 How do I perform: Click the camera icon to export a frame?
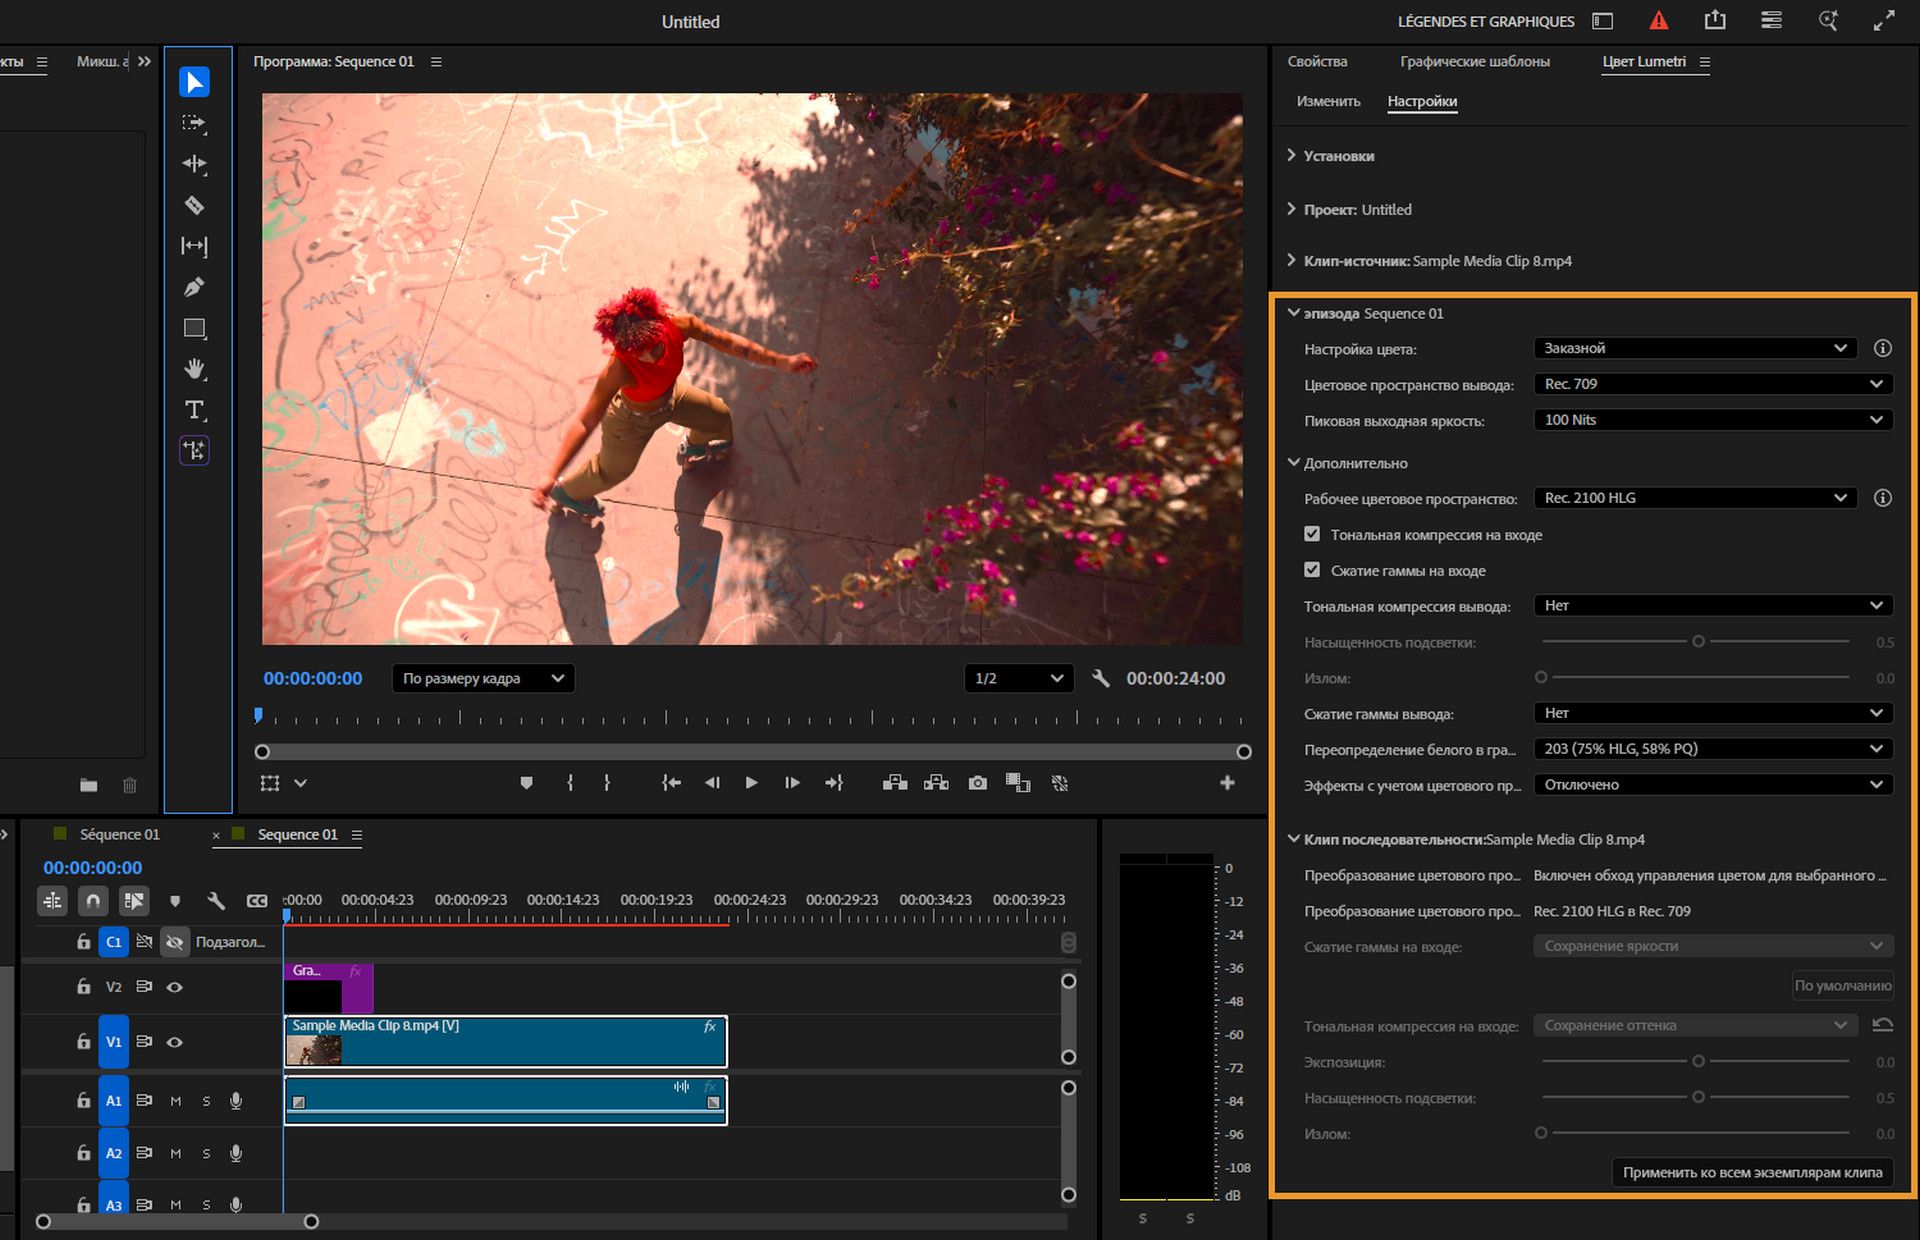977,783
